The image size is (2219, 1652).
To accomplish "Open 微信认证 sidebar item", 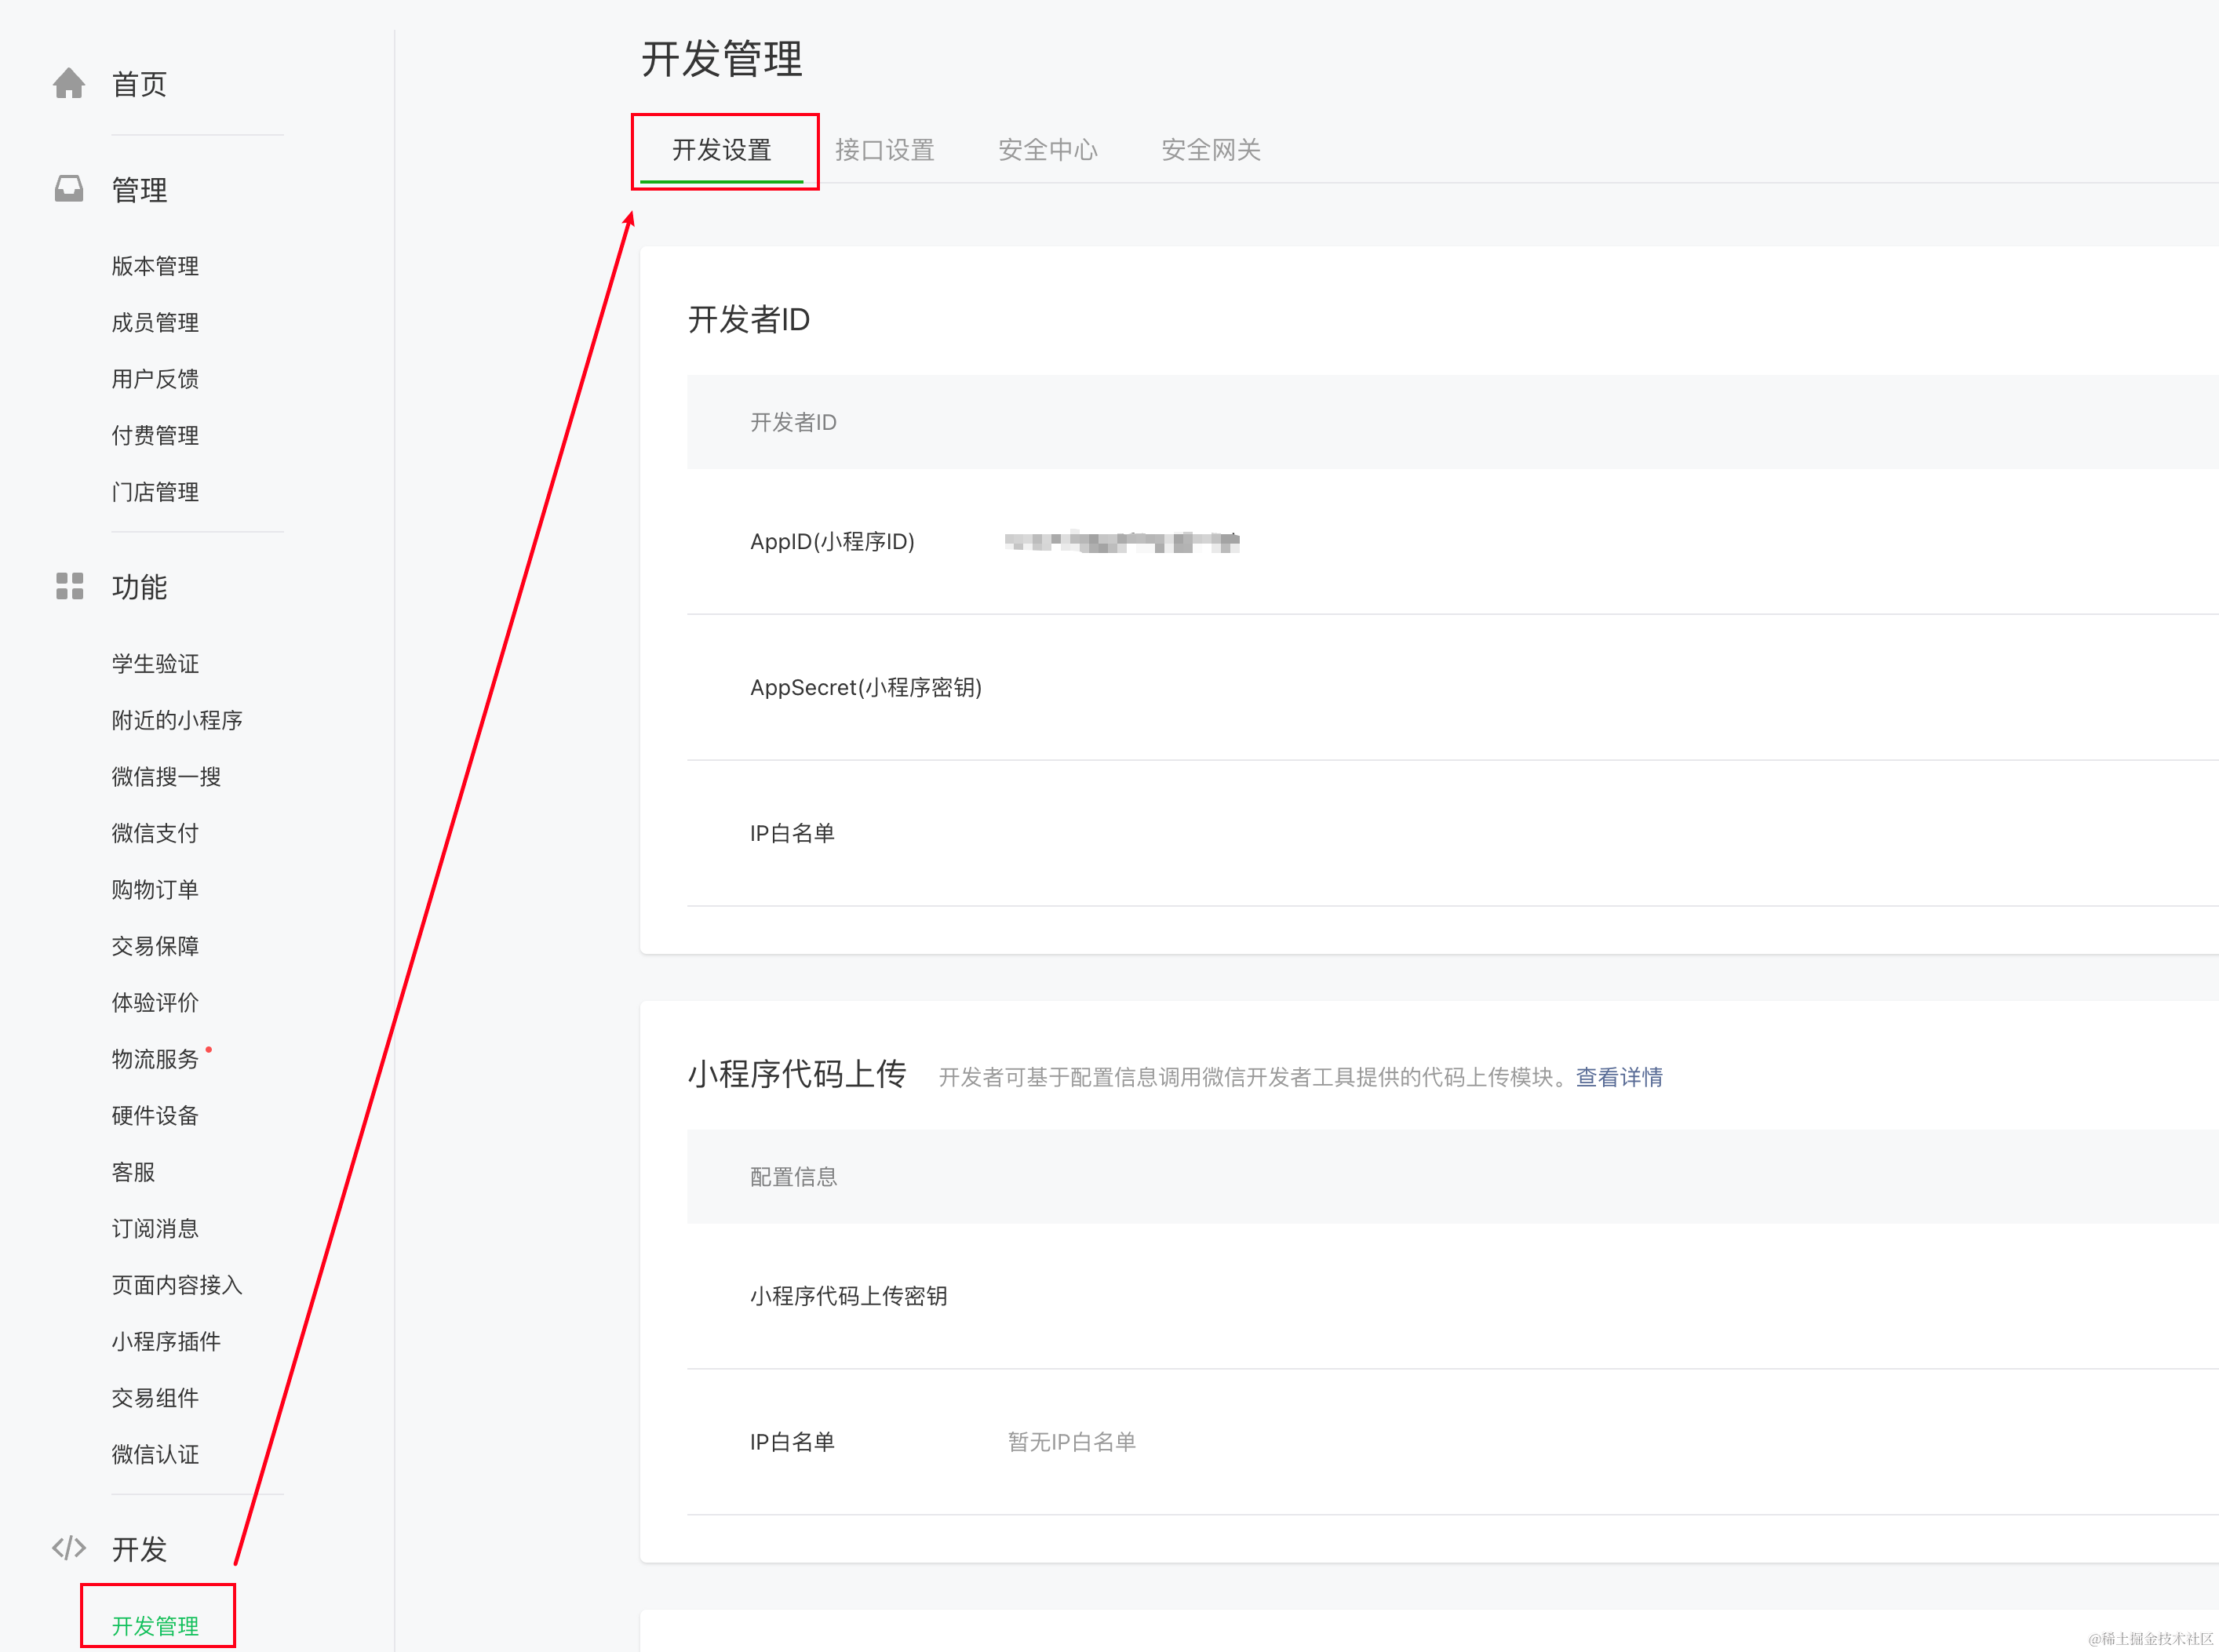I will 155,1454.
